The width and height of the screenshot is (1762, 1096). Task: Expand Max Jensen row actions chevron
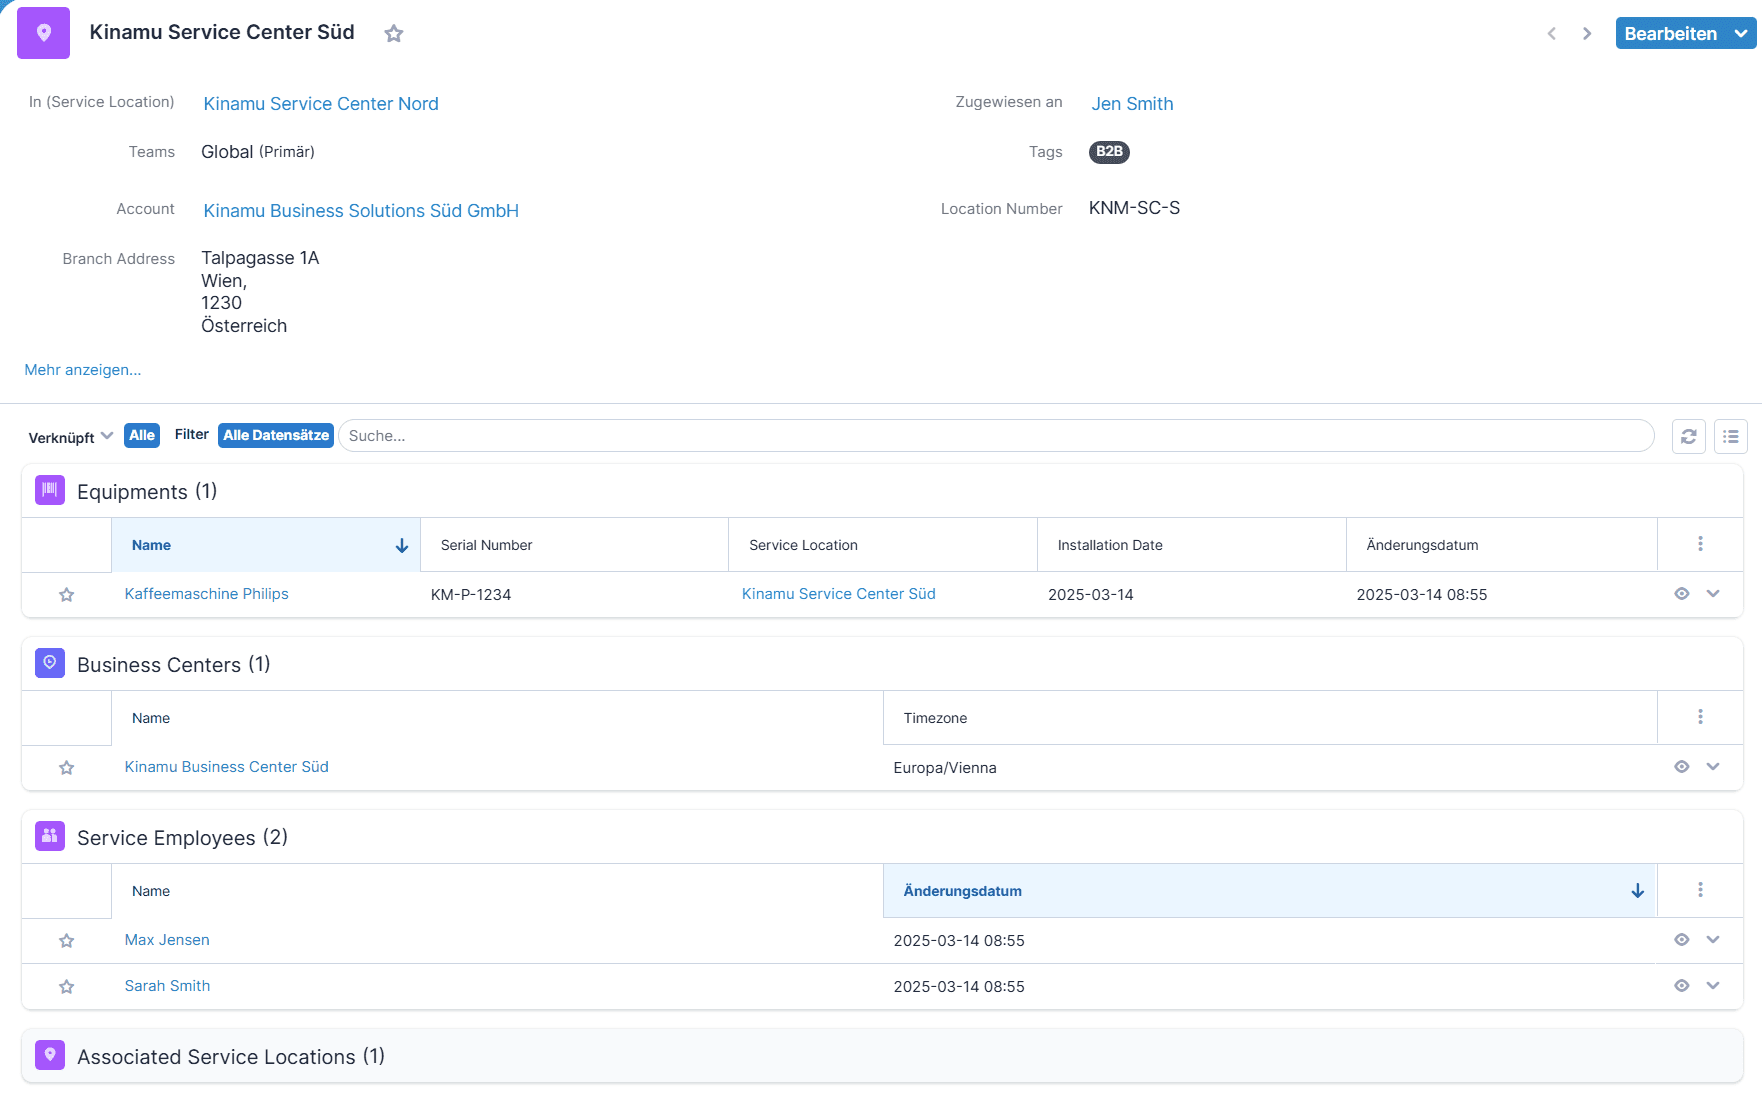[1713, 940]
